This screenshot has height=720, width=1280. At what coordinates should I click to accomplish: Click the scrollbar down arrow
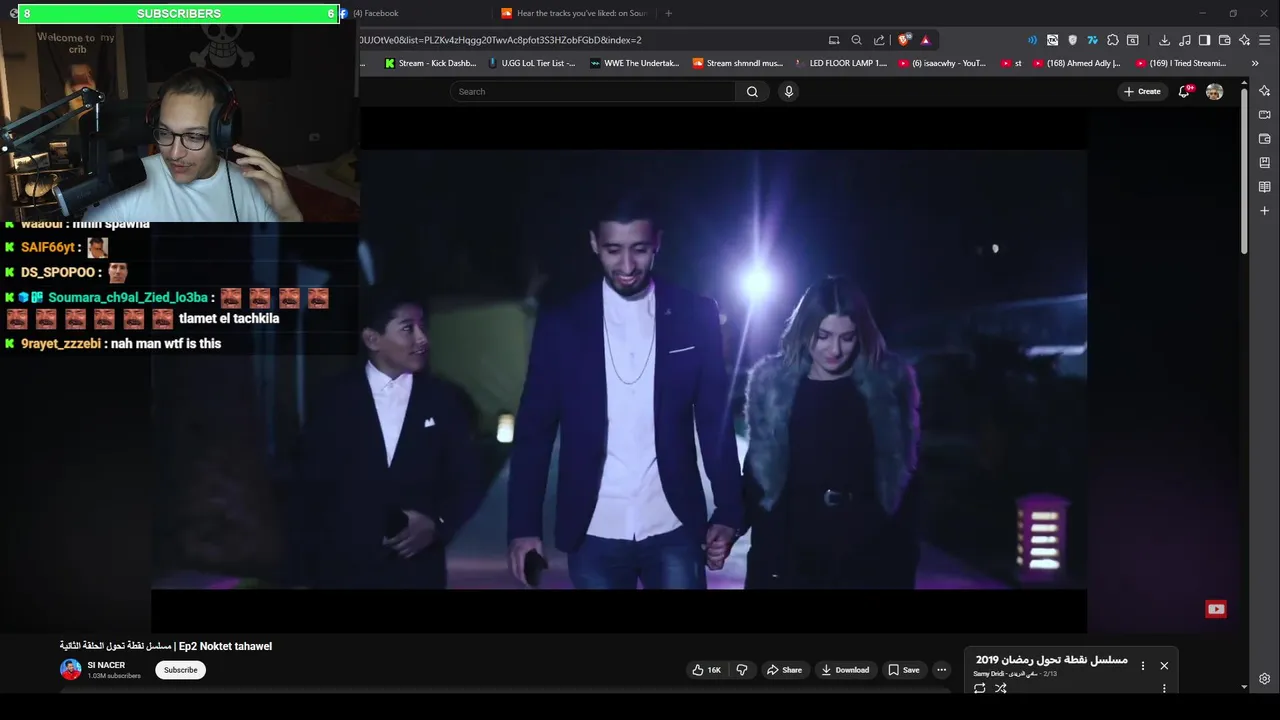click(x=1244, y=687)
